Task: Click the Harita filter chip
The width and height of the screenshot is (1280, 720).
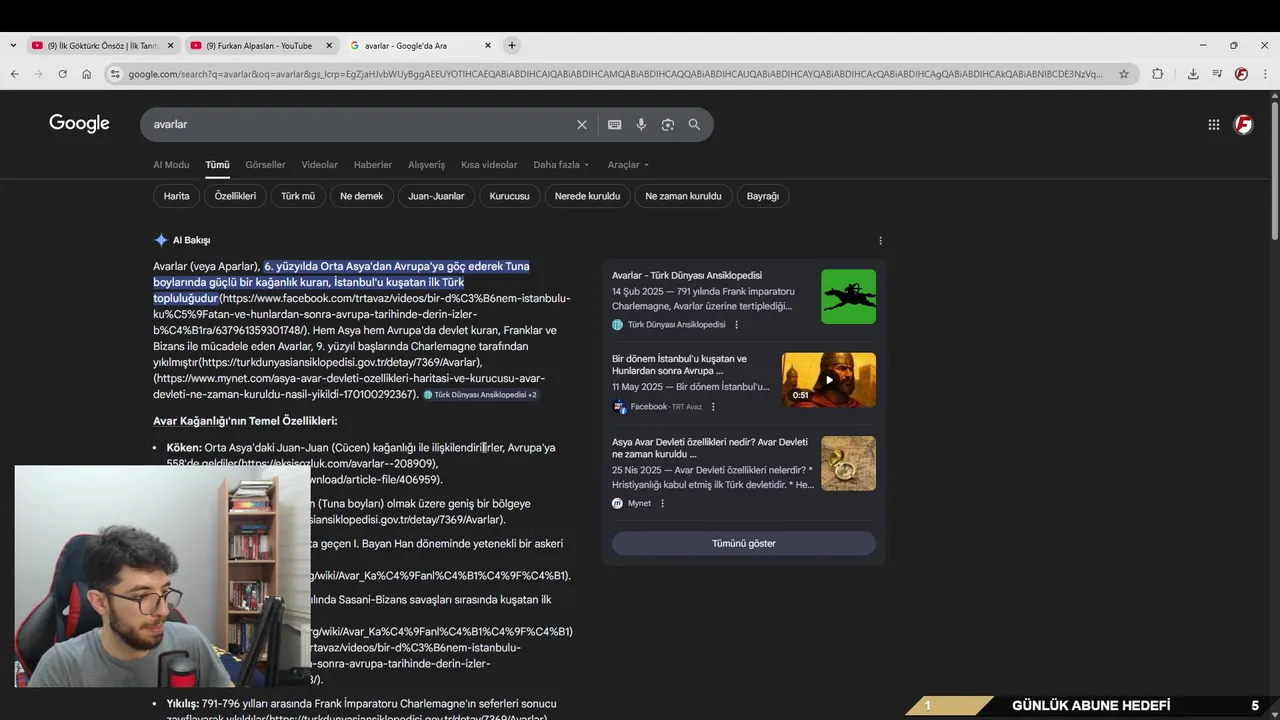Action: pyautogui.click(x=176, y=196)
